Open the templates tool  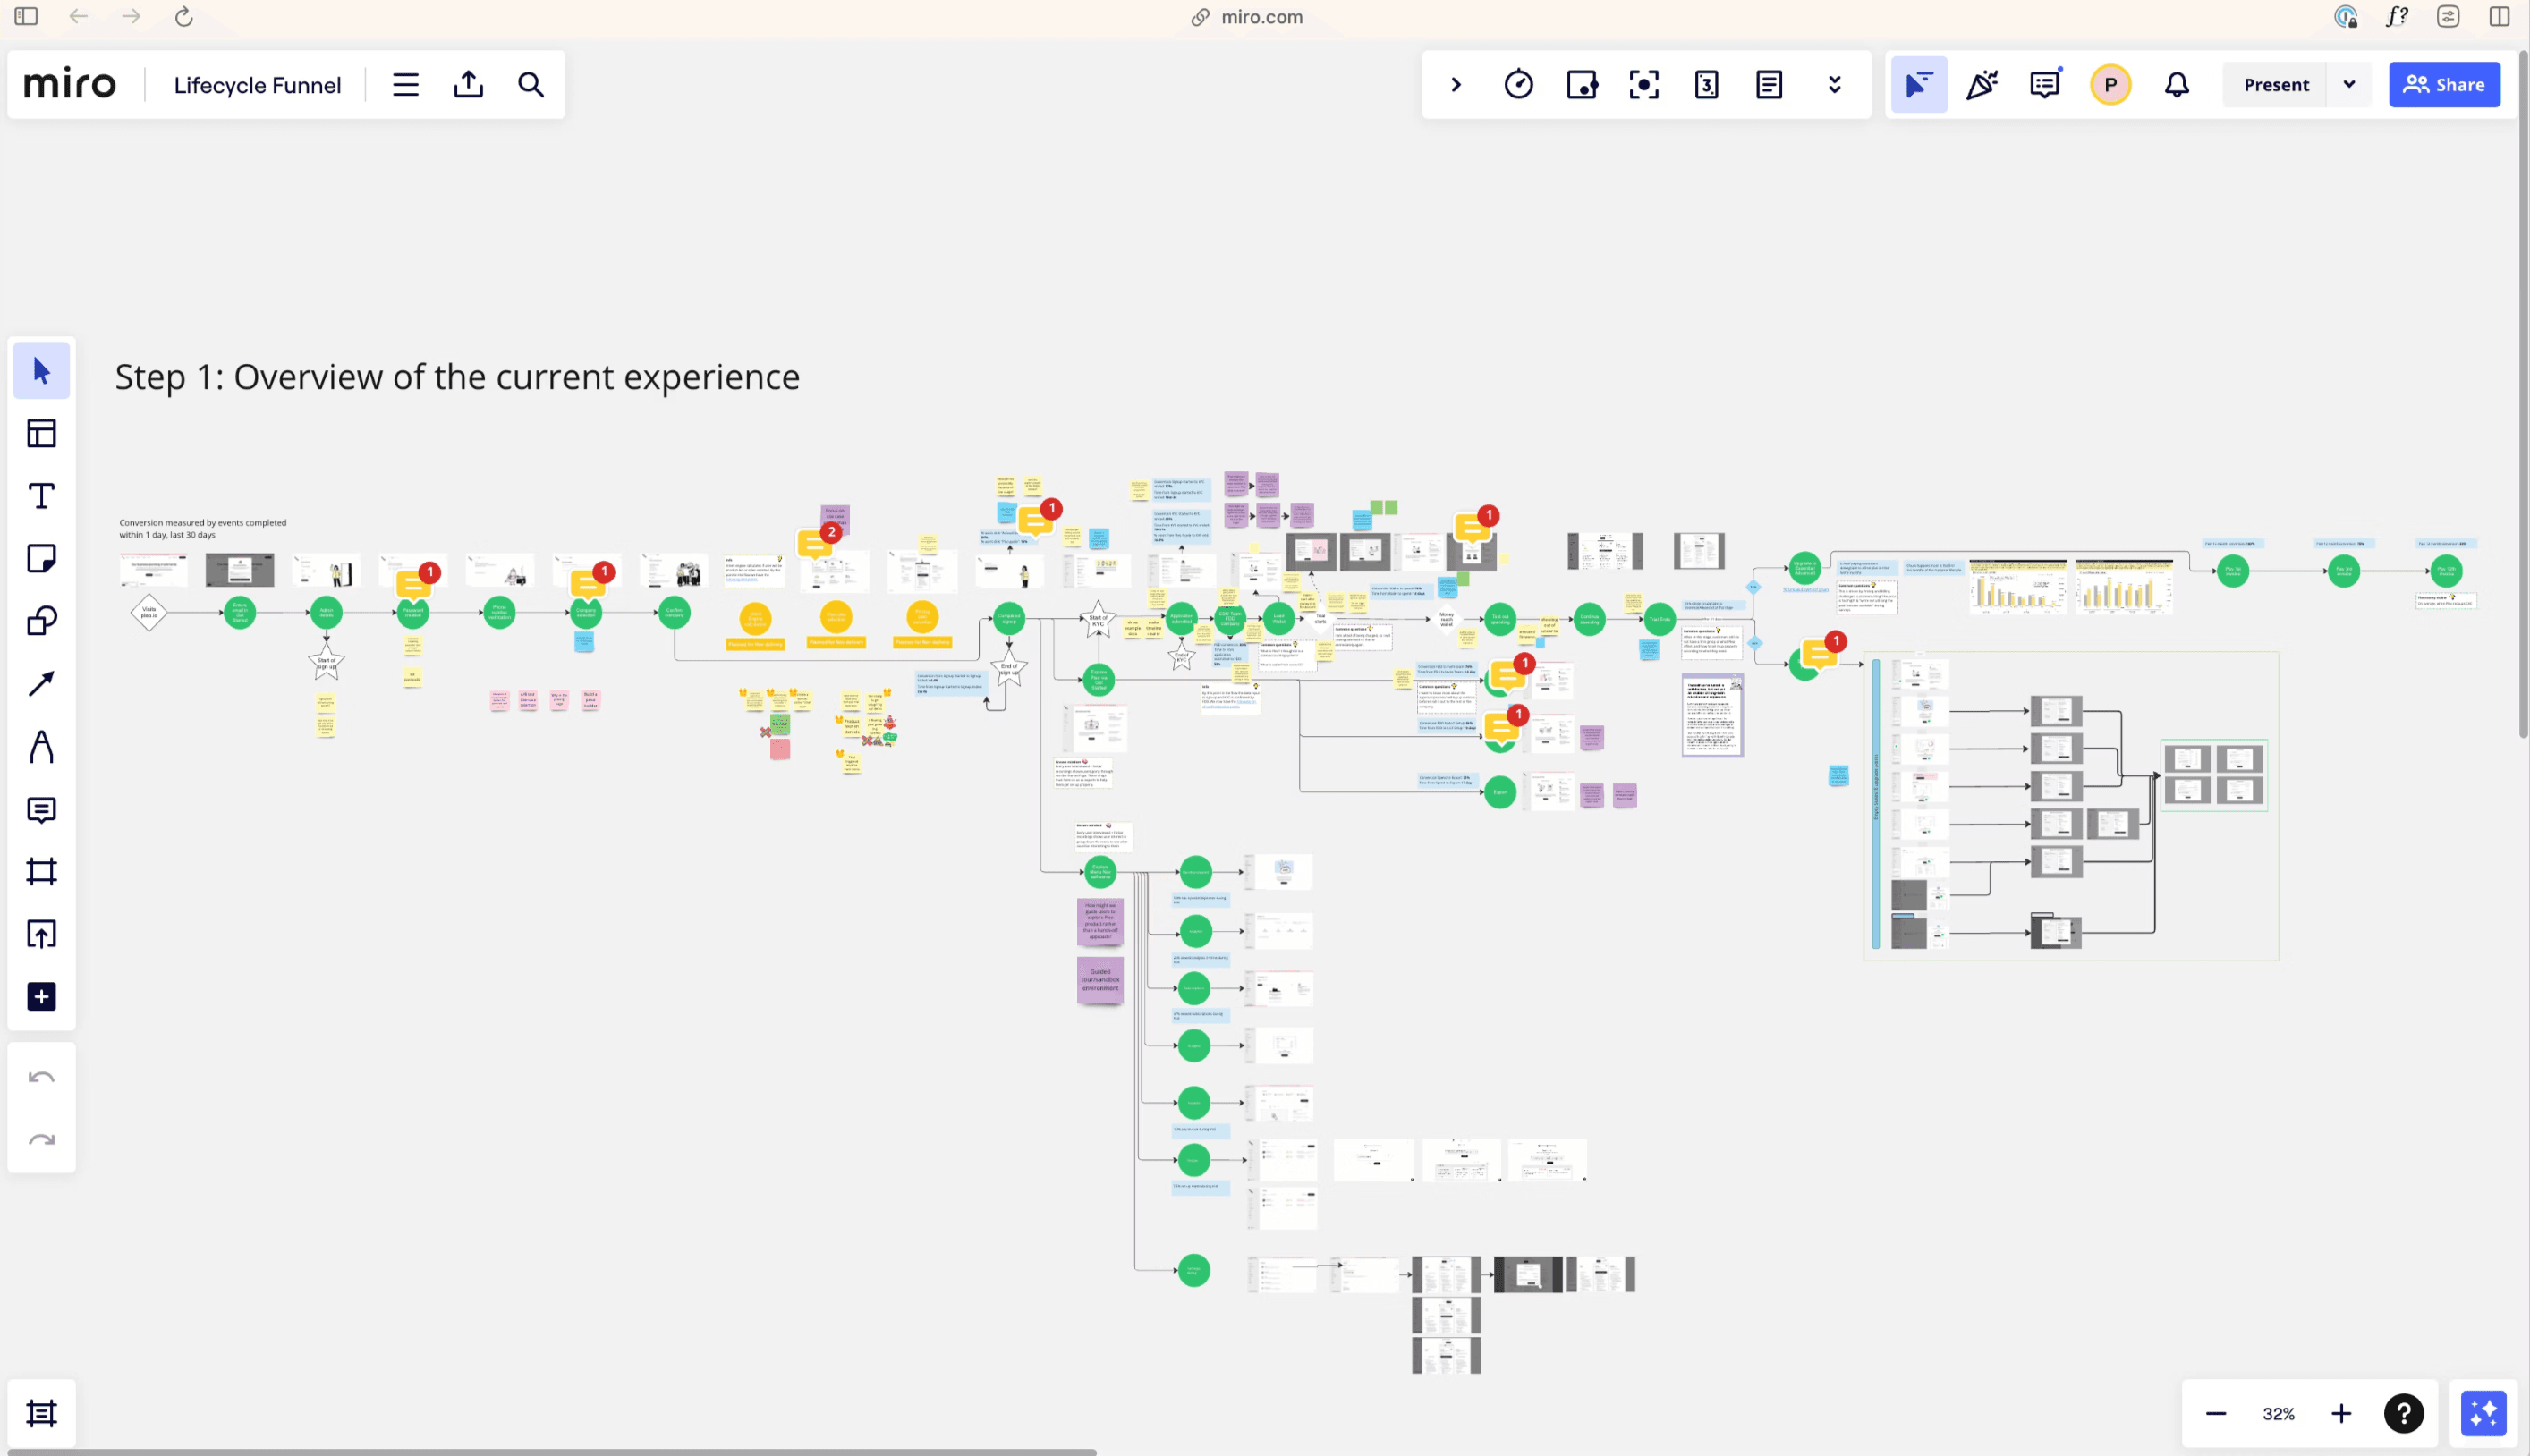pyautogui.click(x=41, y=433)
